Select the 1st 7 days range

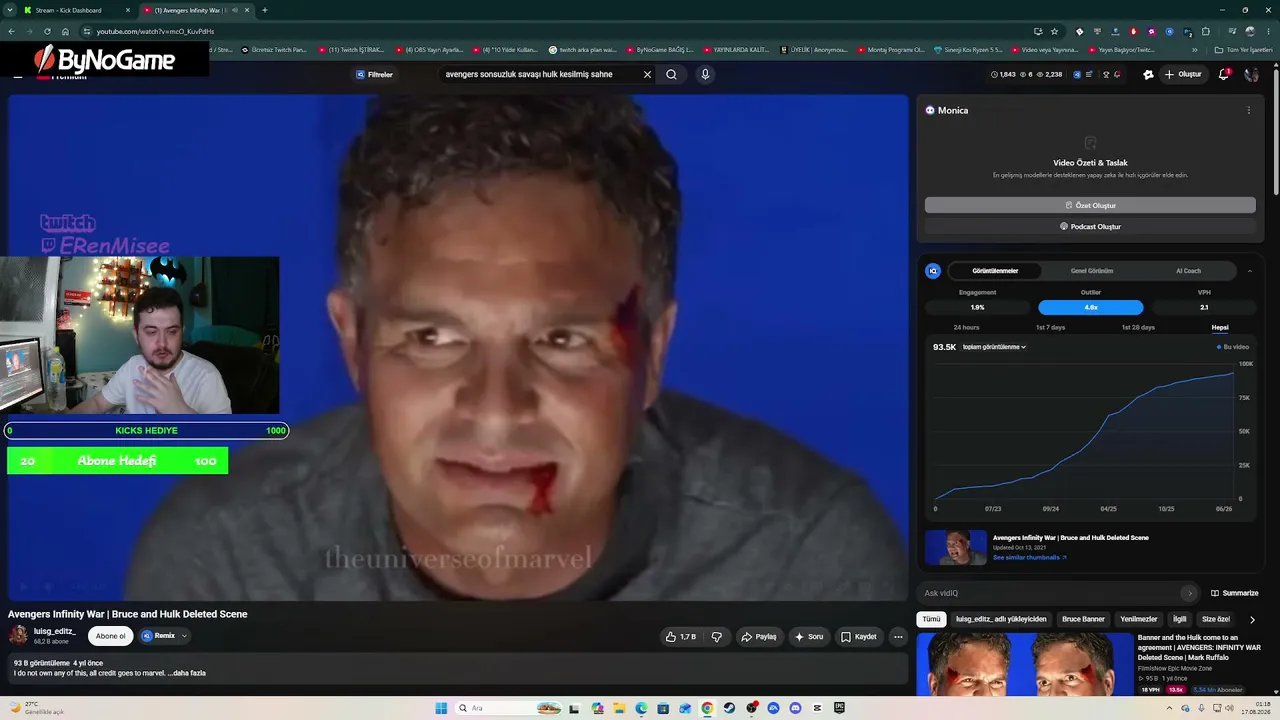pos(1050,328)
